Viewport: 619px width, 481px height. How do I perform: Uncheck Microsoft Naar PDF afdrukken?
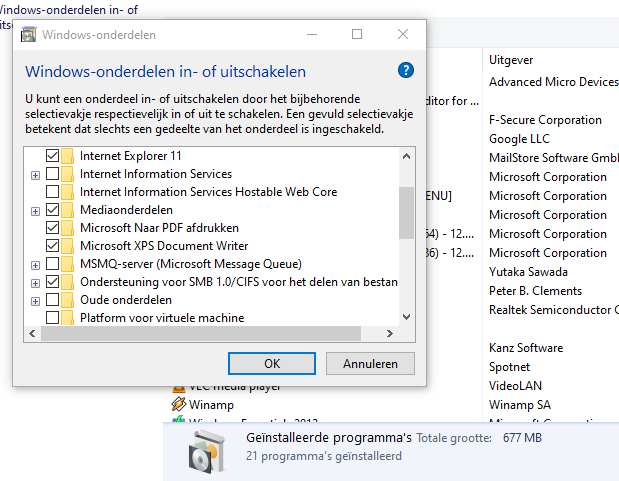pyautogui.click(x=53, y=228)
